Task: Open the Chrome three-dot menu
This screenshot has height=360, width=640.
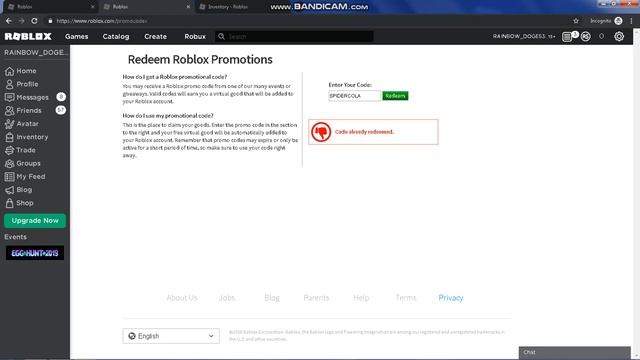Action: coord(631,21)
